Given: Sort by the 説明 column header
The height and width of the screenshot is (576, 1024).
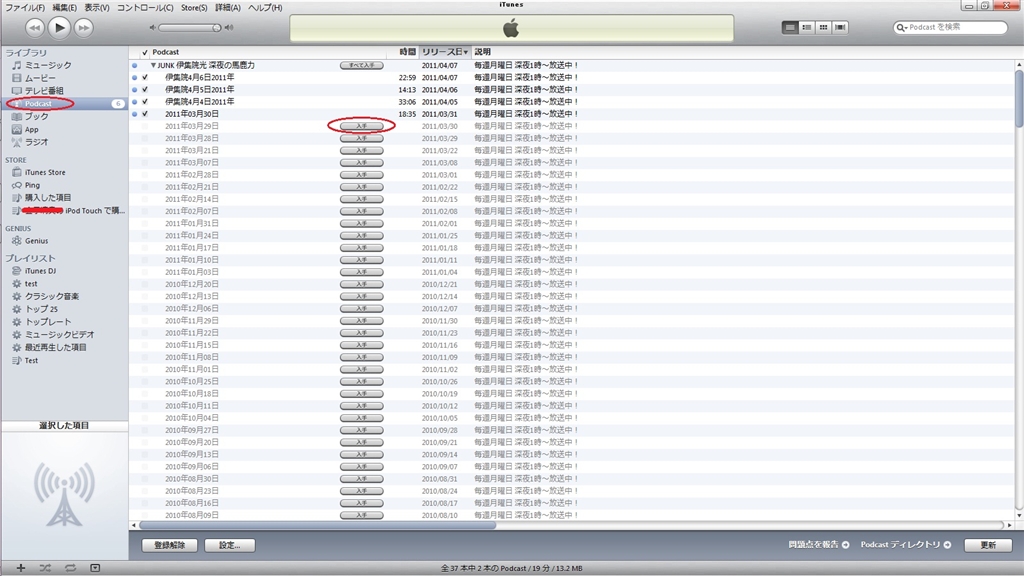Looking at the screenshot, I should [x=483, y=52].
